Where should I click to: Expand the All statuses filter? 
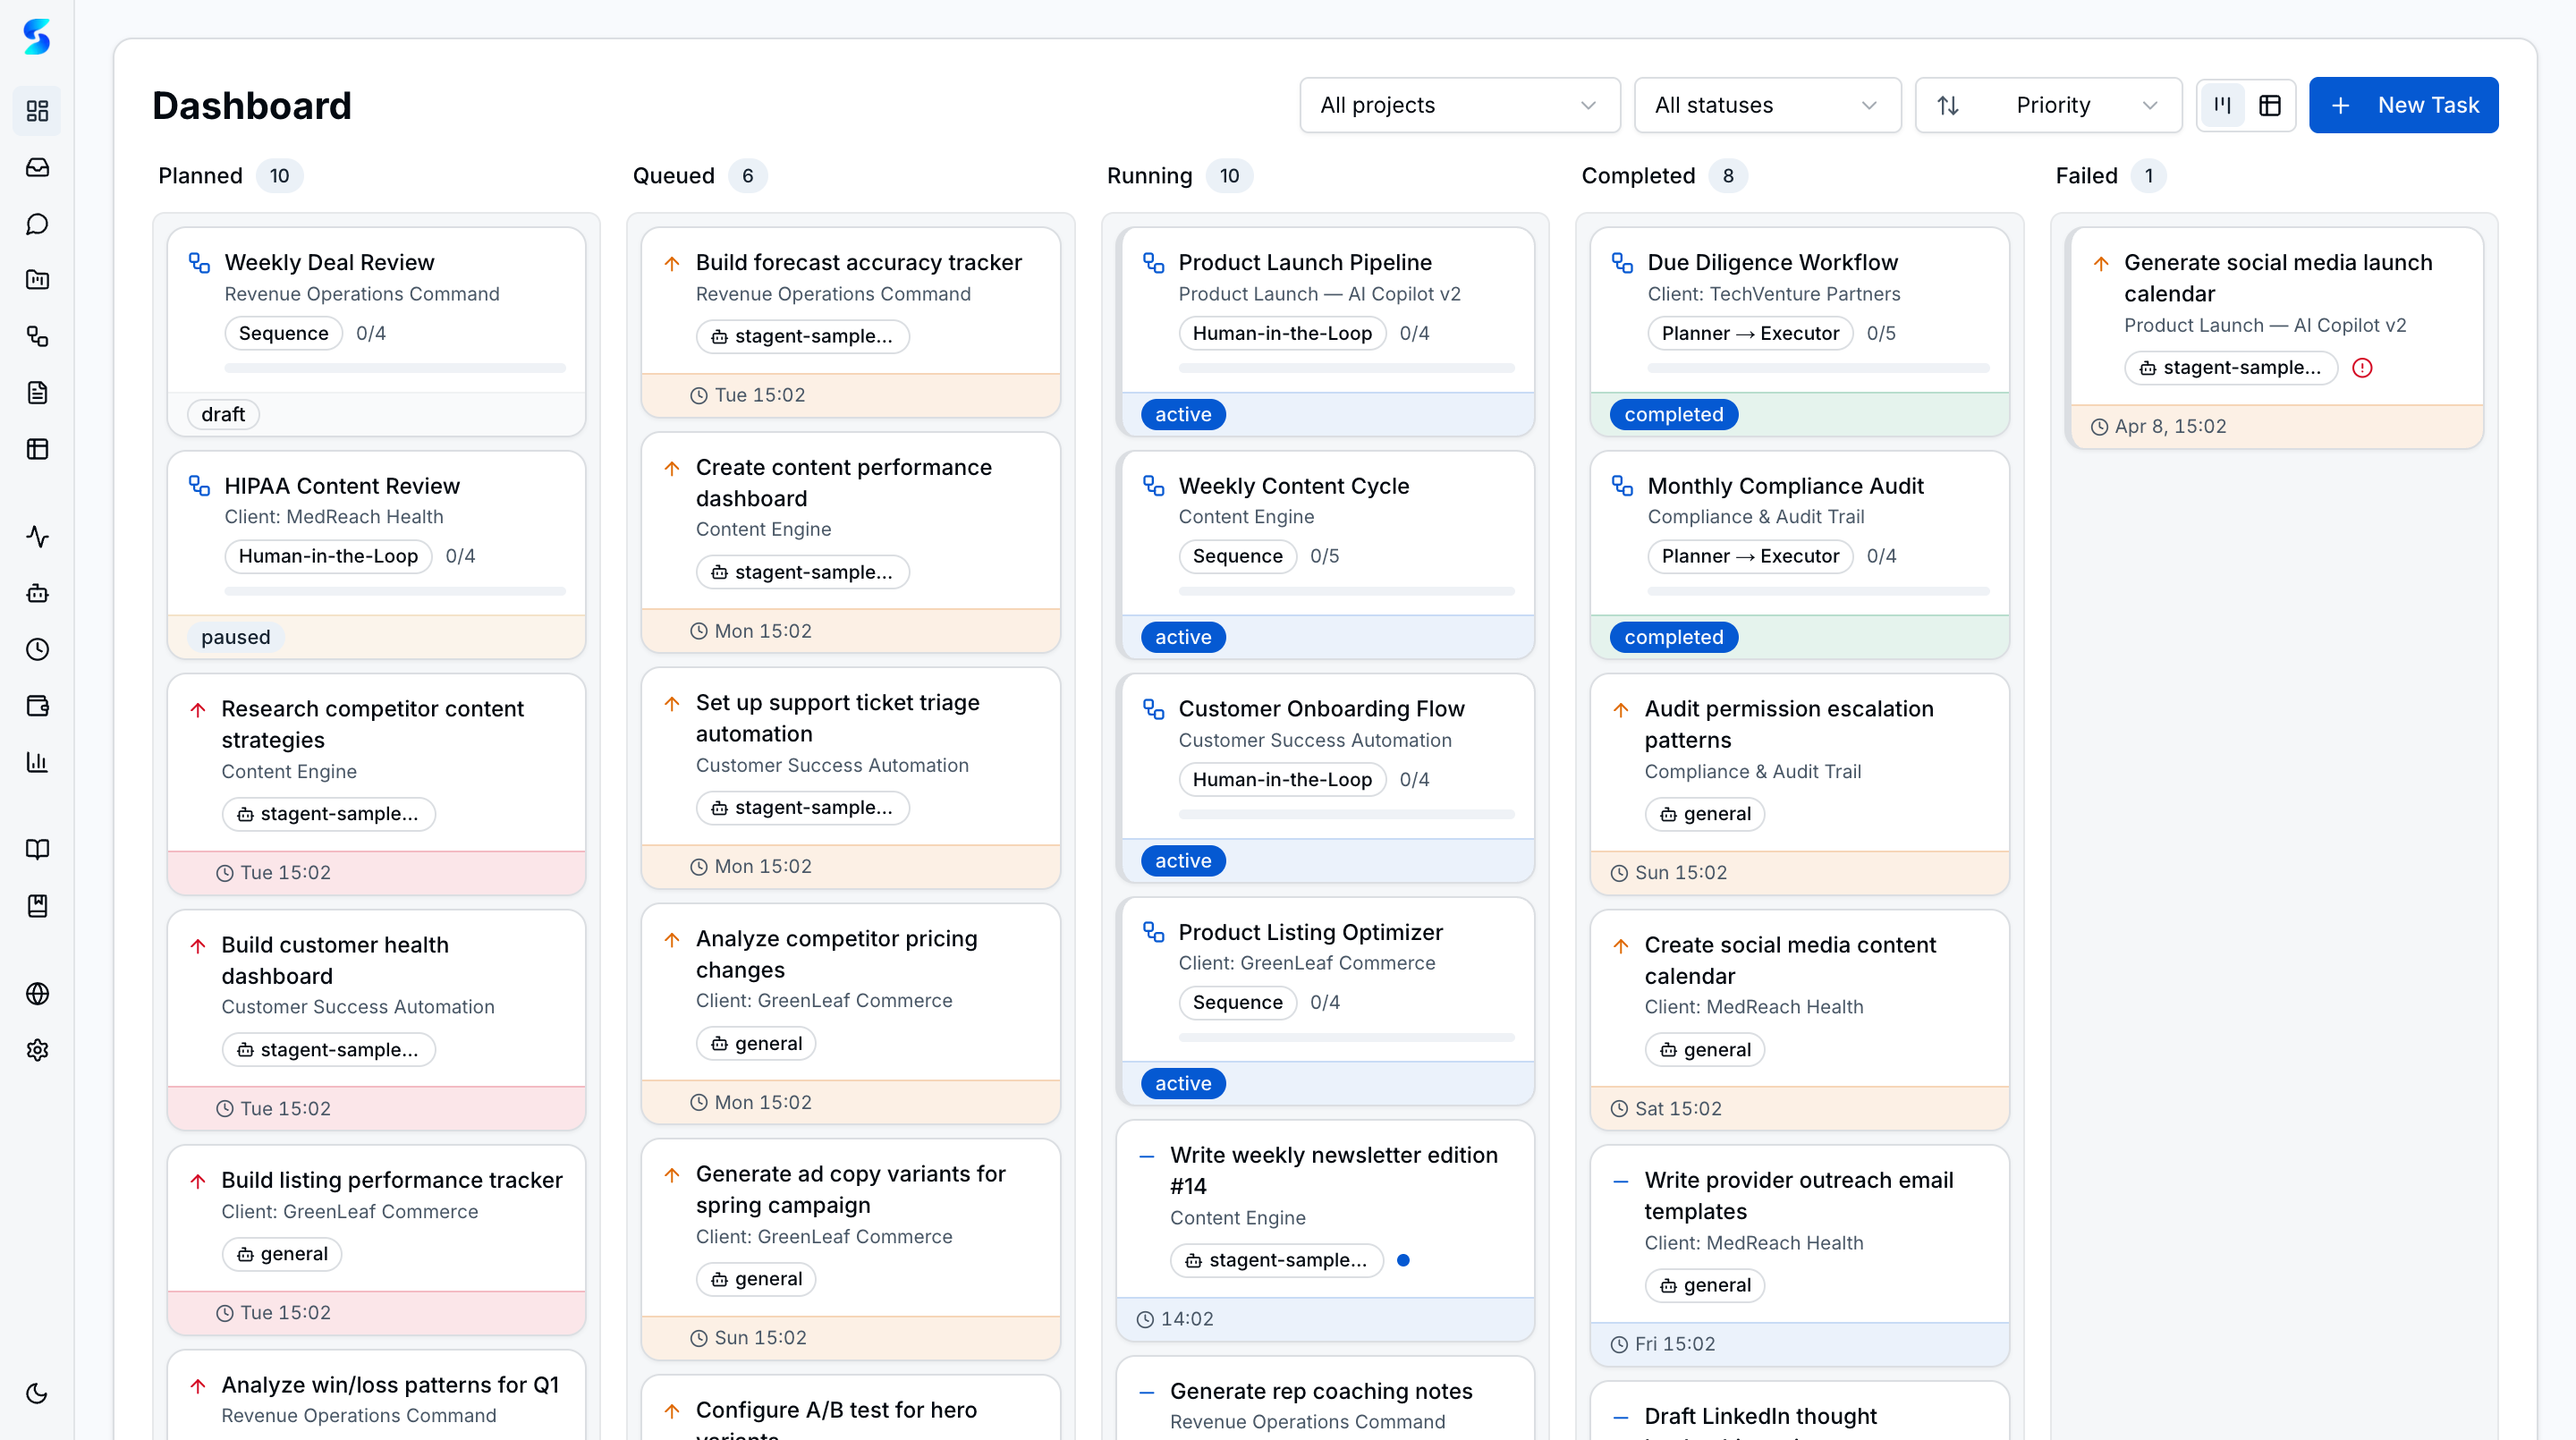[x=1766, y=105]
